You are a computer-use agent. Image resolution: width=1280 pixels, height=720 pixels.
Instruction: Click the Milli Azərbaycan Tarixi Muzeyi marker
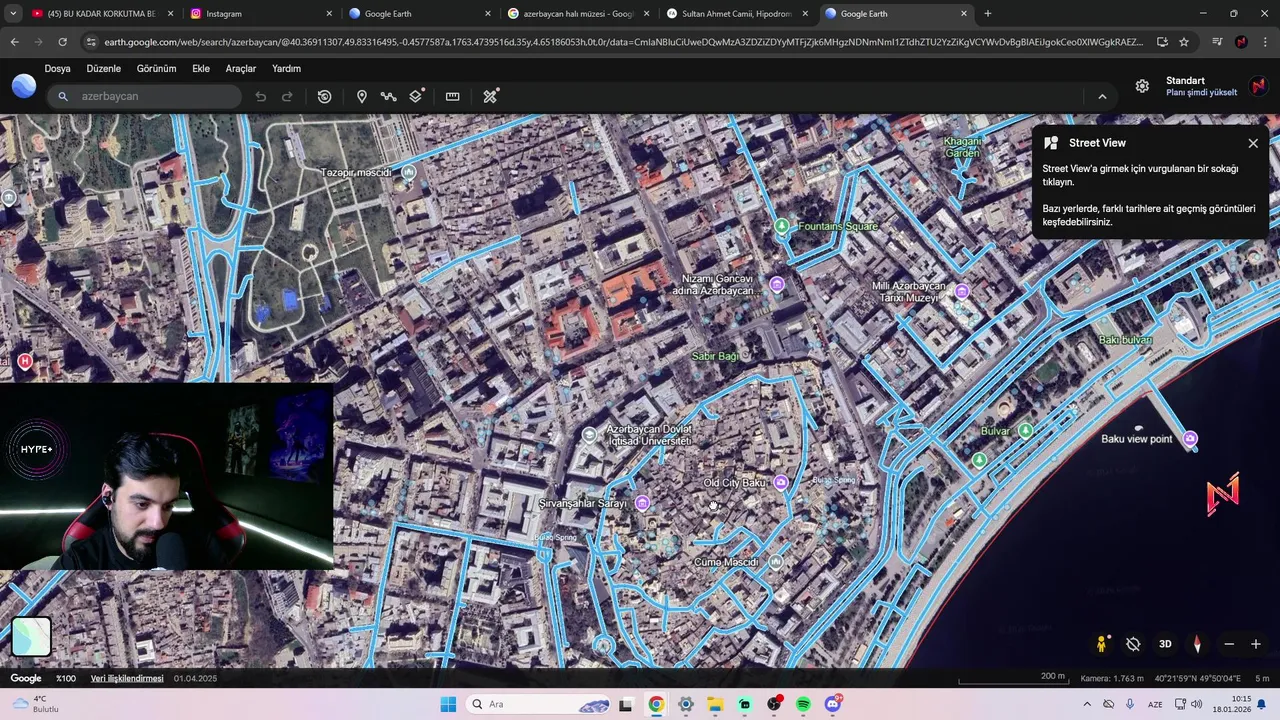[962, 291]
